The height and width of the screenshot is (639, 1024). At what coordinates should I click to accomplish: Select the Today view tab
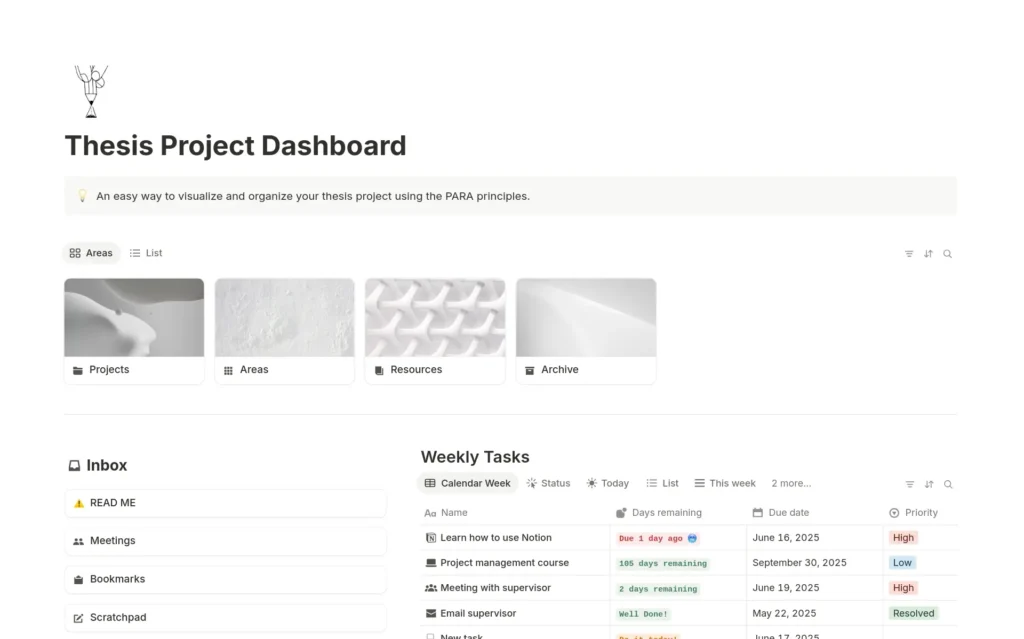tap(607, 483)
